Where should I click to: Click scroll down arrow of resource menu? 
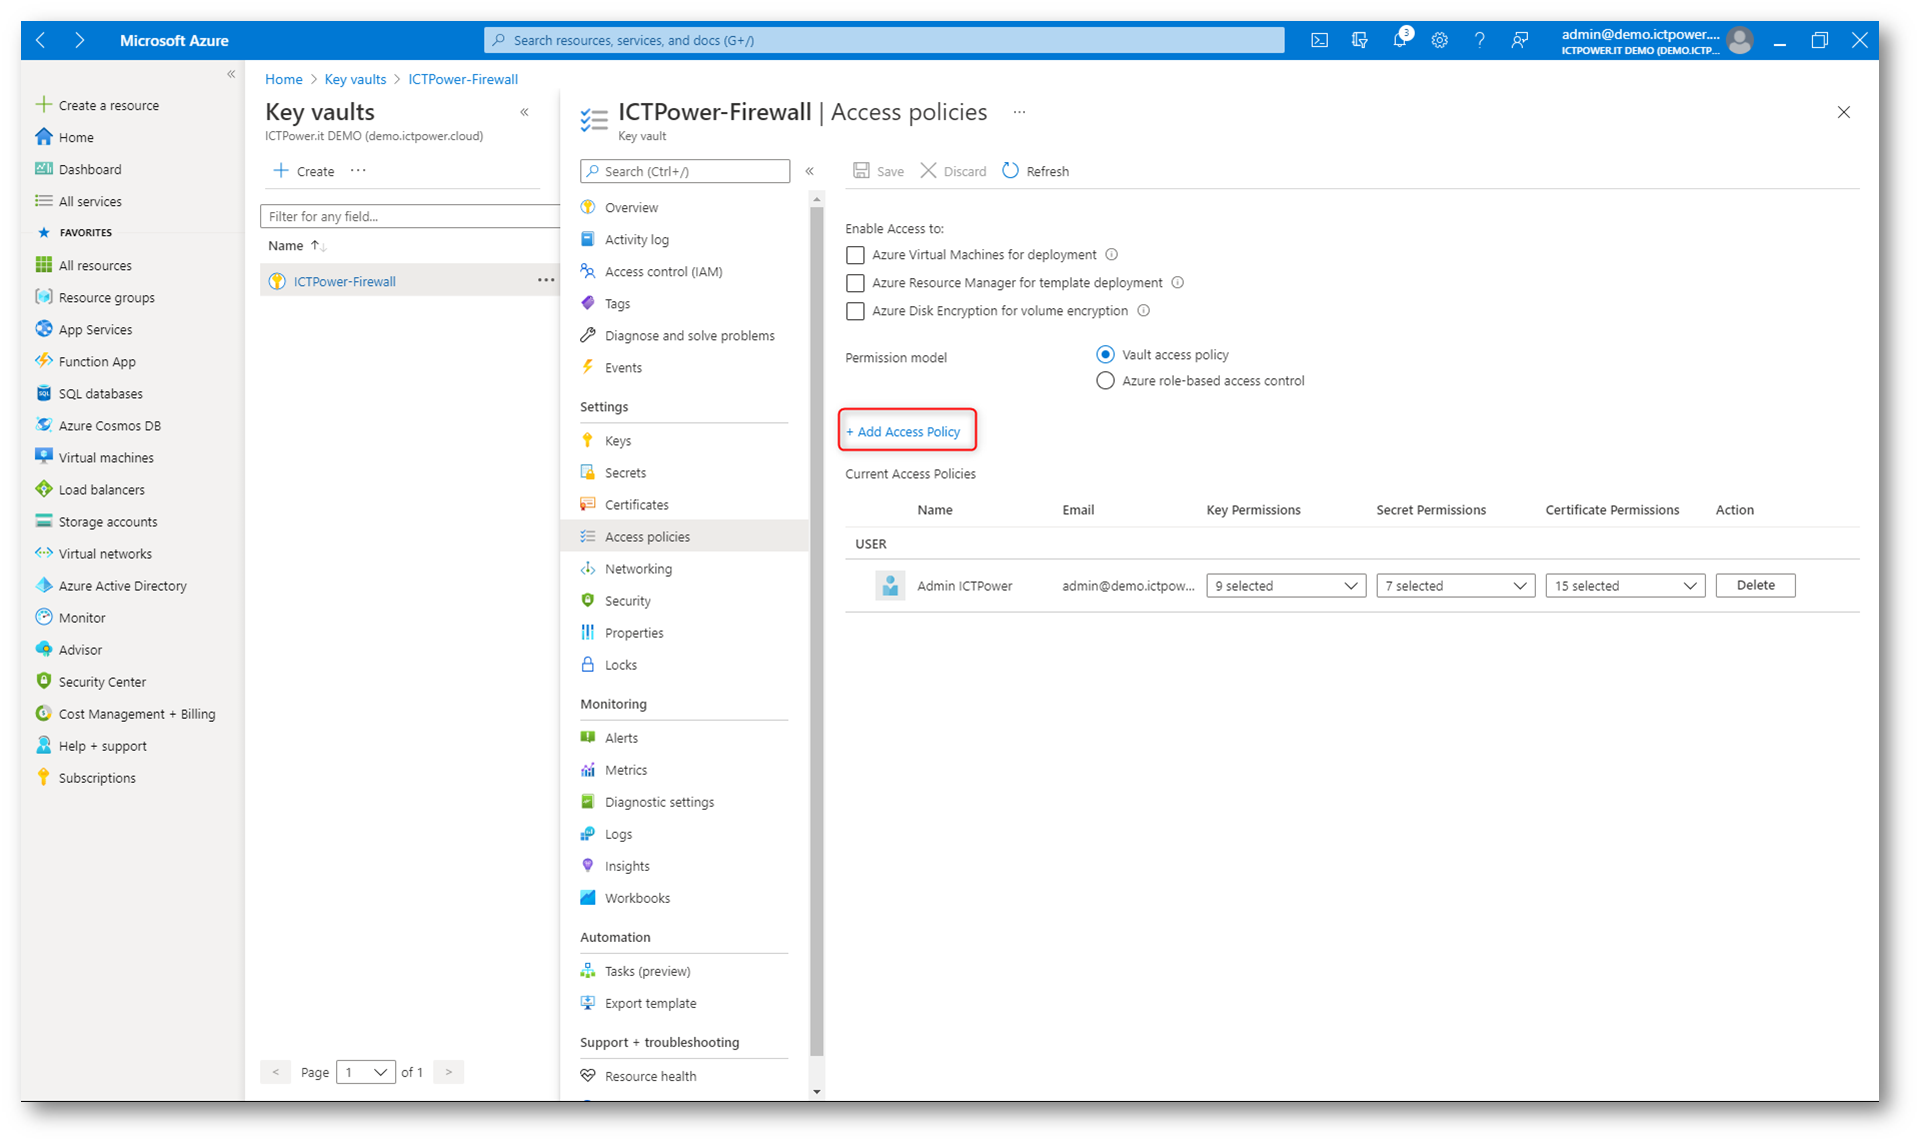(816, 1091)
